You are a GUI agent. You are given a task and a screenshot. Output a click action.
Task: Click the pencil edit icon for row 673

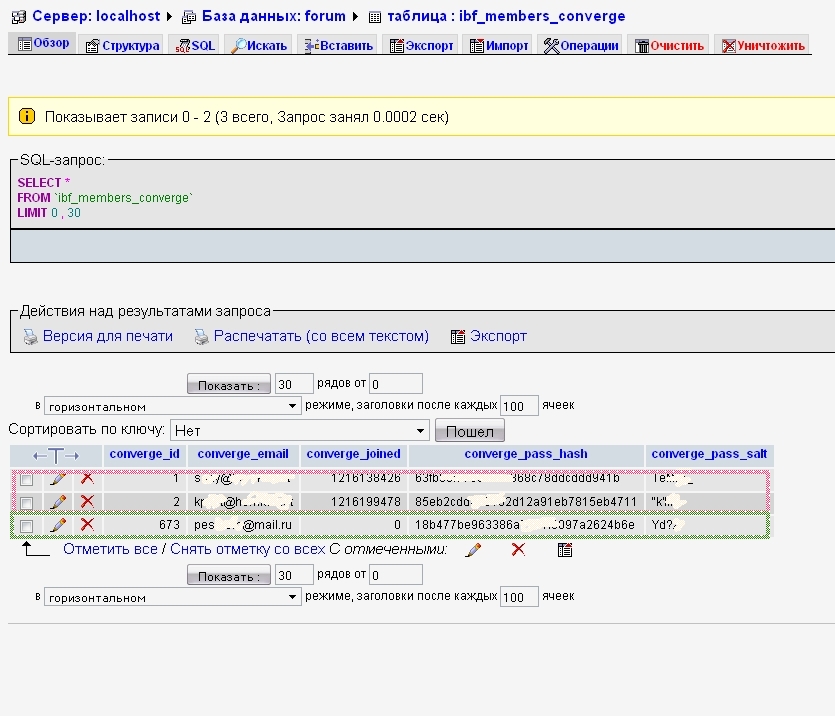pos(58,525)
